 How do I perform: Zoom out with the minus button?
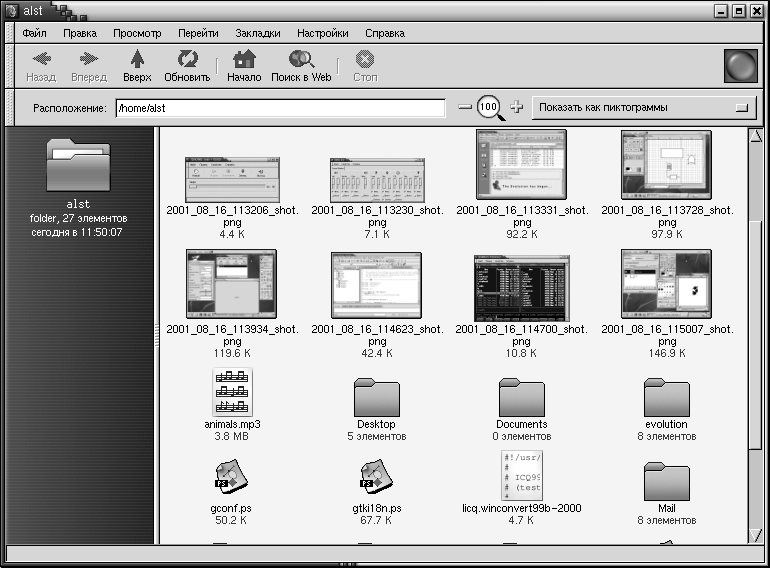465,107
